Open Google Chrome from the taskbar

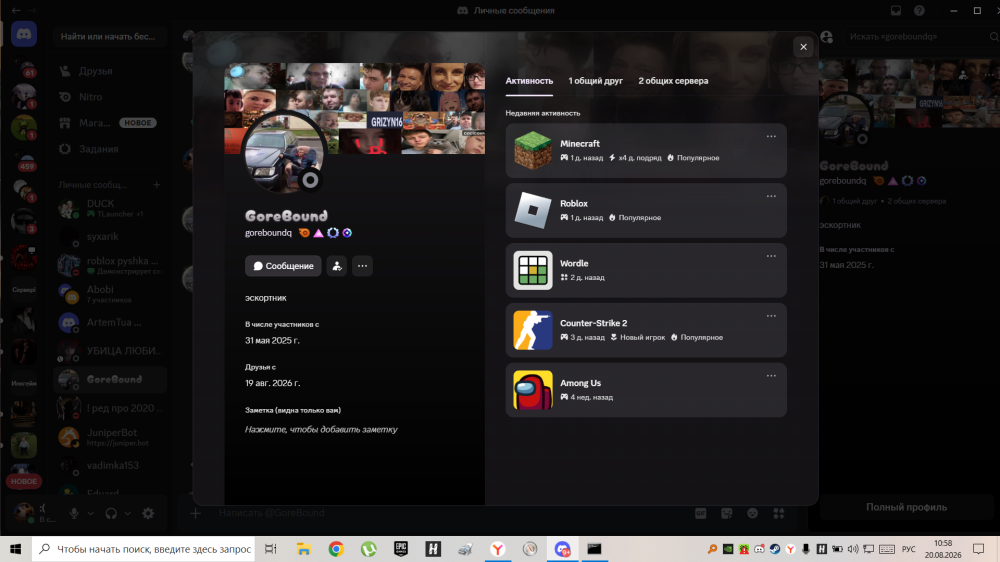point(336,549)
